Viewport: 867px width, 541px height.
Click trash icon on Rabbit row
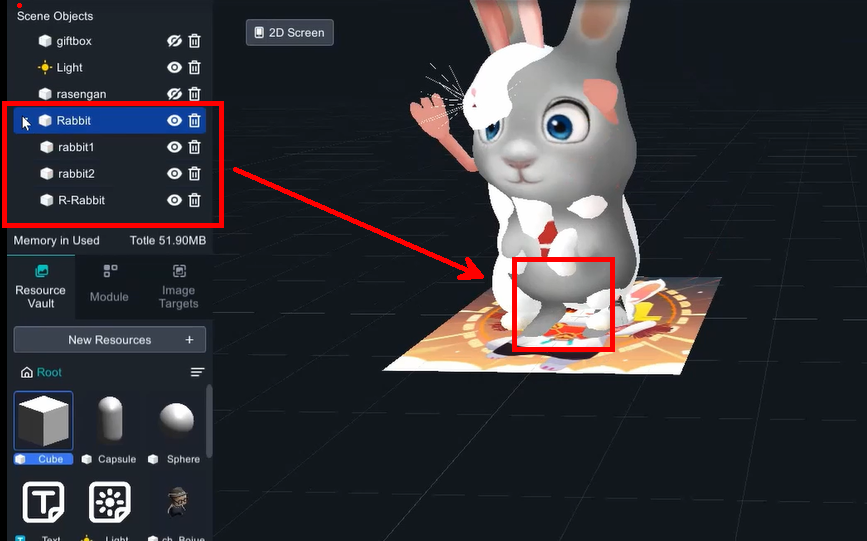point(195,121)
